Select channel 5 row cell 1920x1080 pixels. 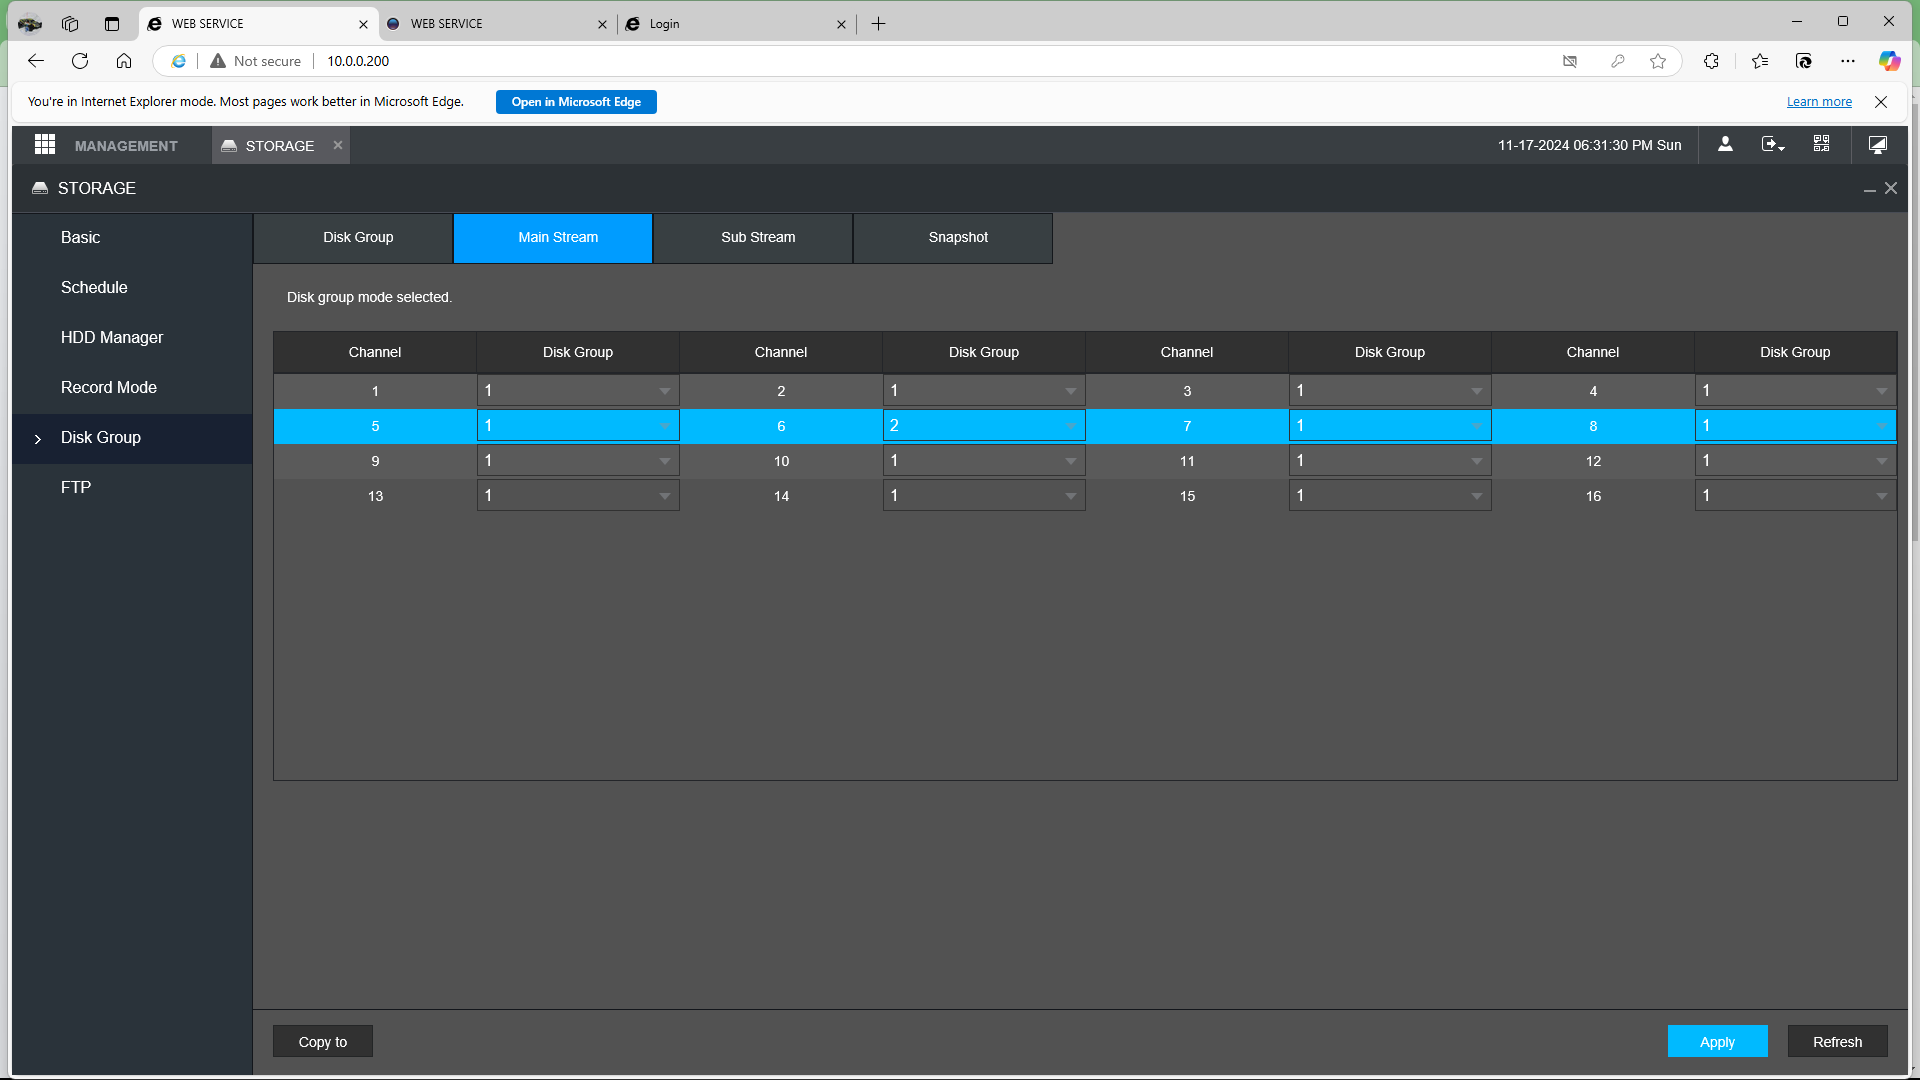[x=375, y=426]
